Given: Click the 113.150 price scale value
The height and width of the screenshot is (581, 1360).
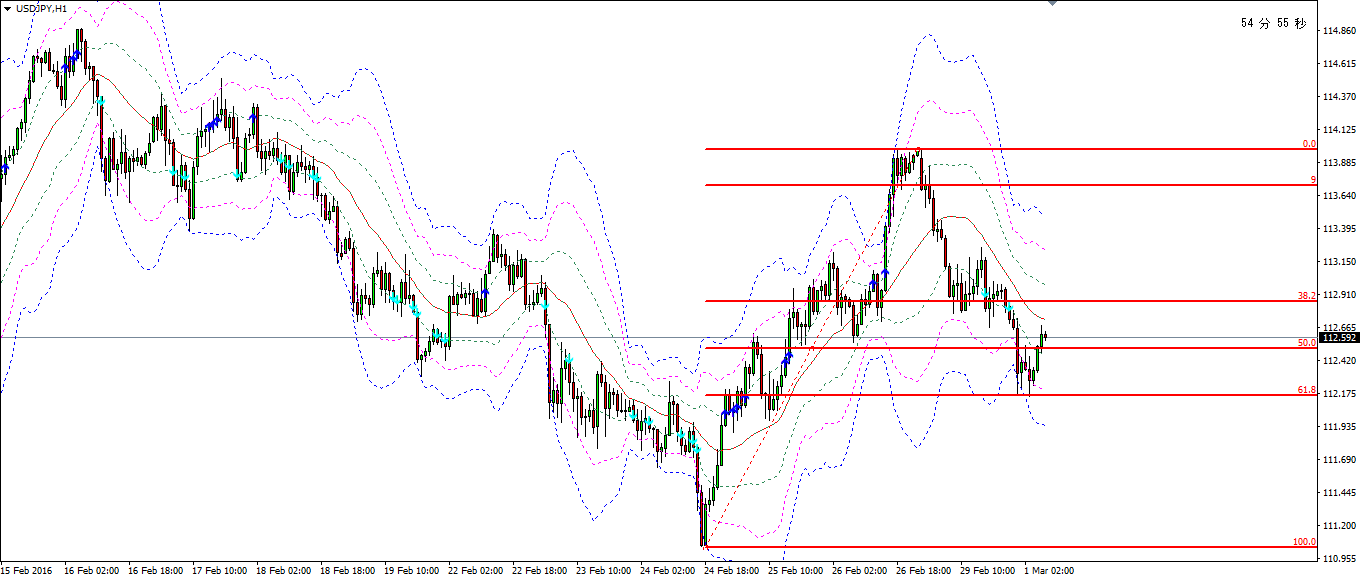Looking at the screenshot, I should point(1339,262).
